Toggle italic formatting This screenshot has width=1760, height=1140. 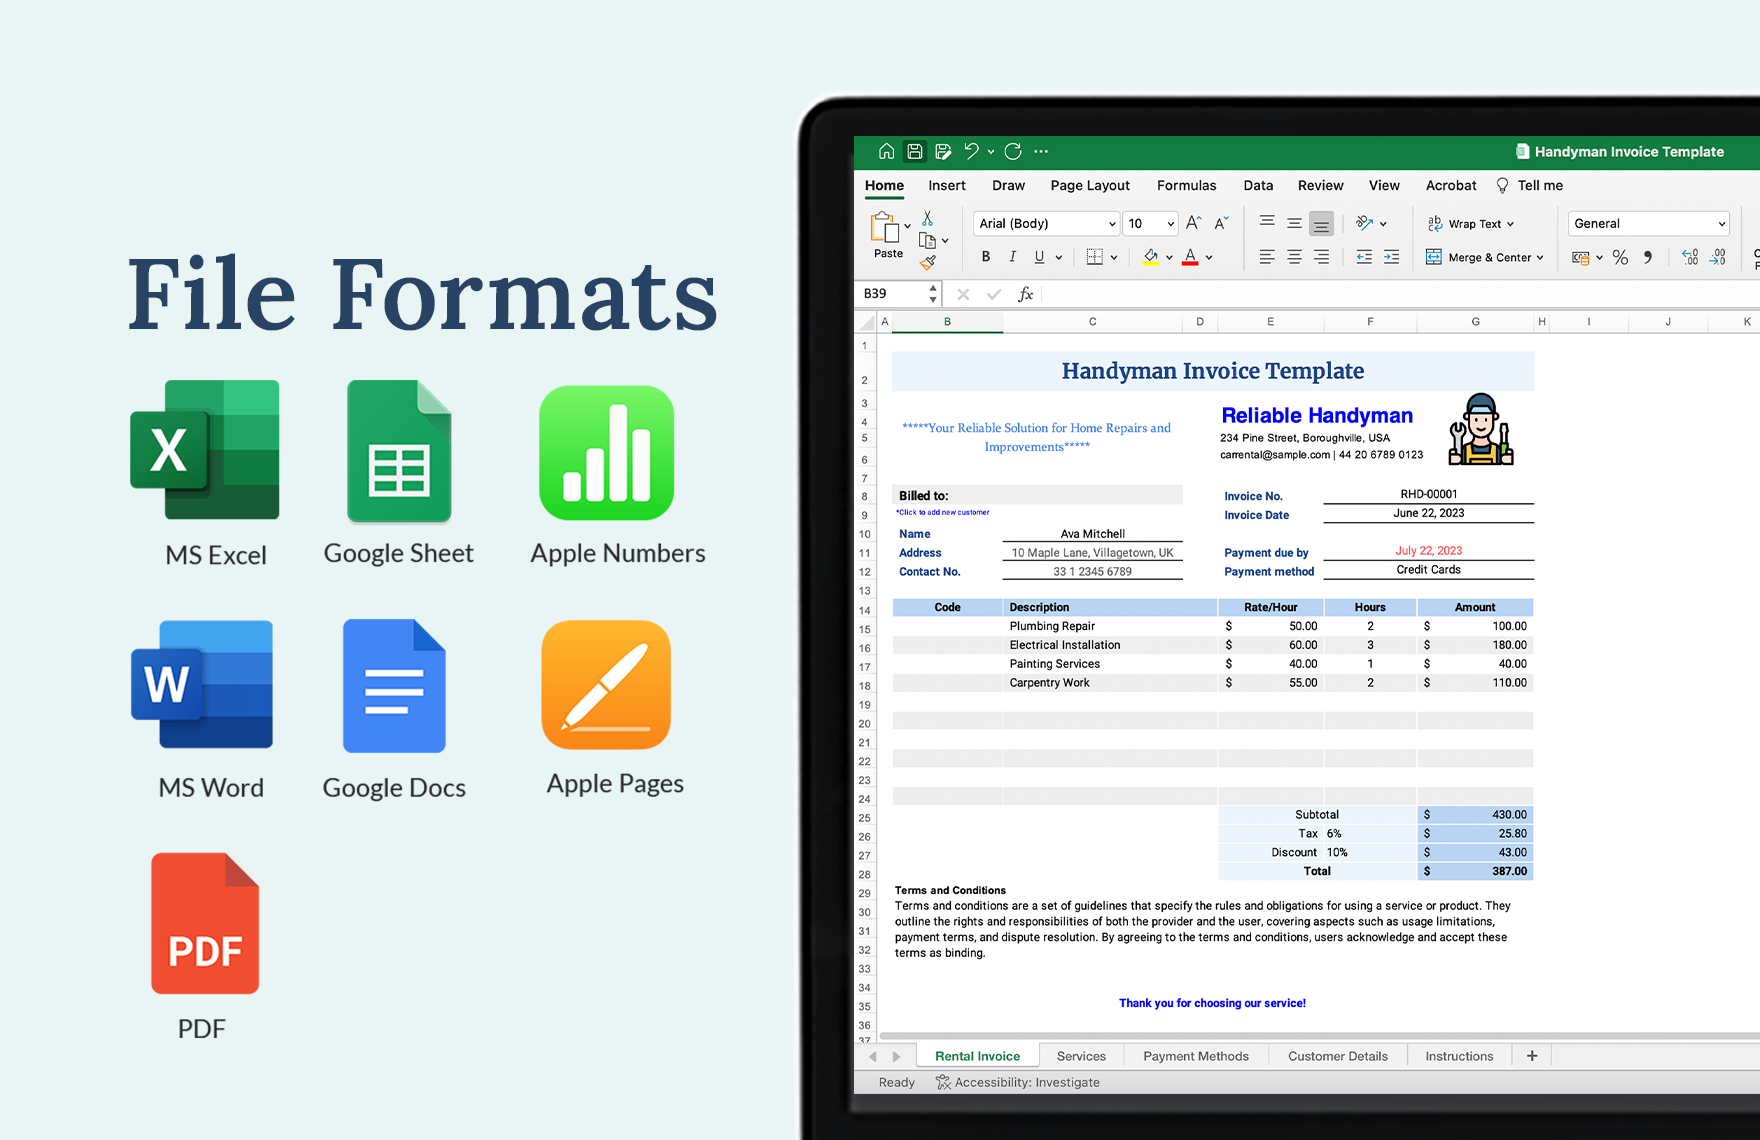1013,257
